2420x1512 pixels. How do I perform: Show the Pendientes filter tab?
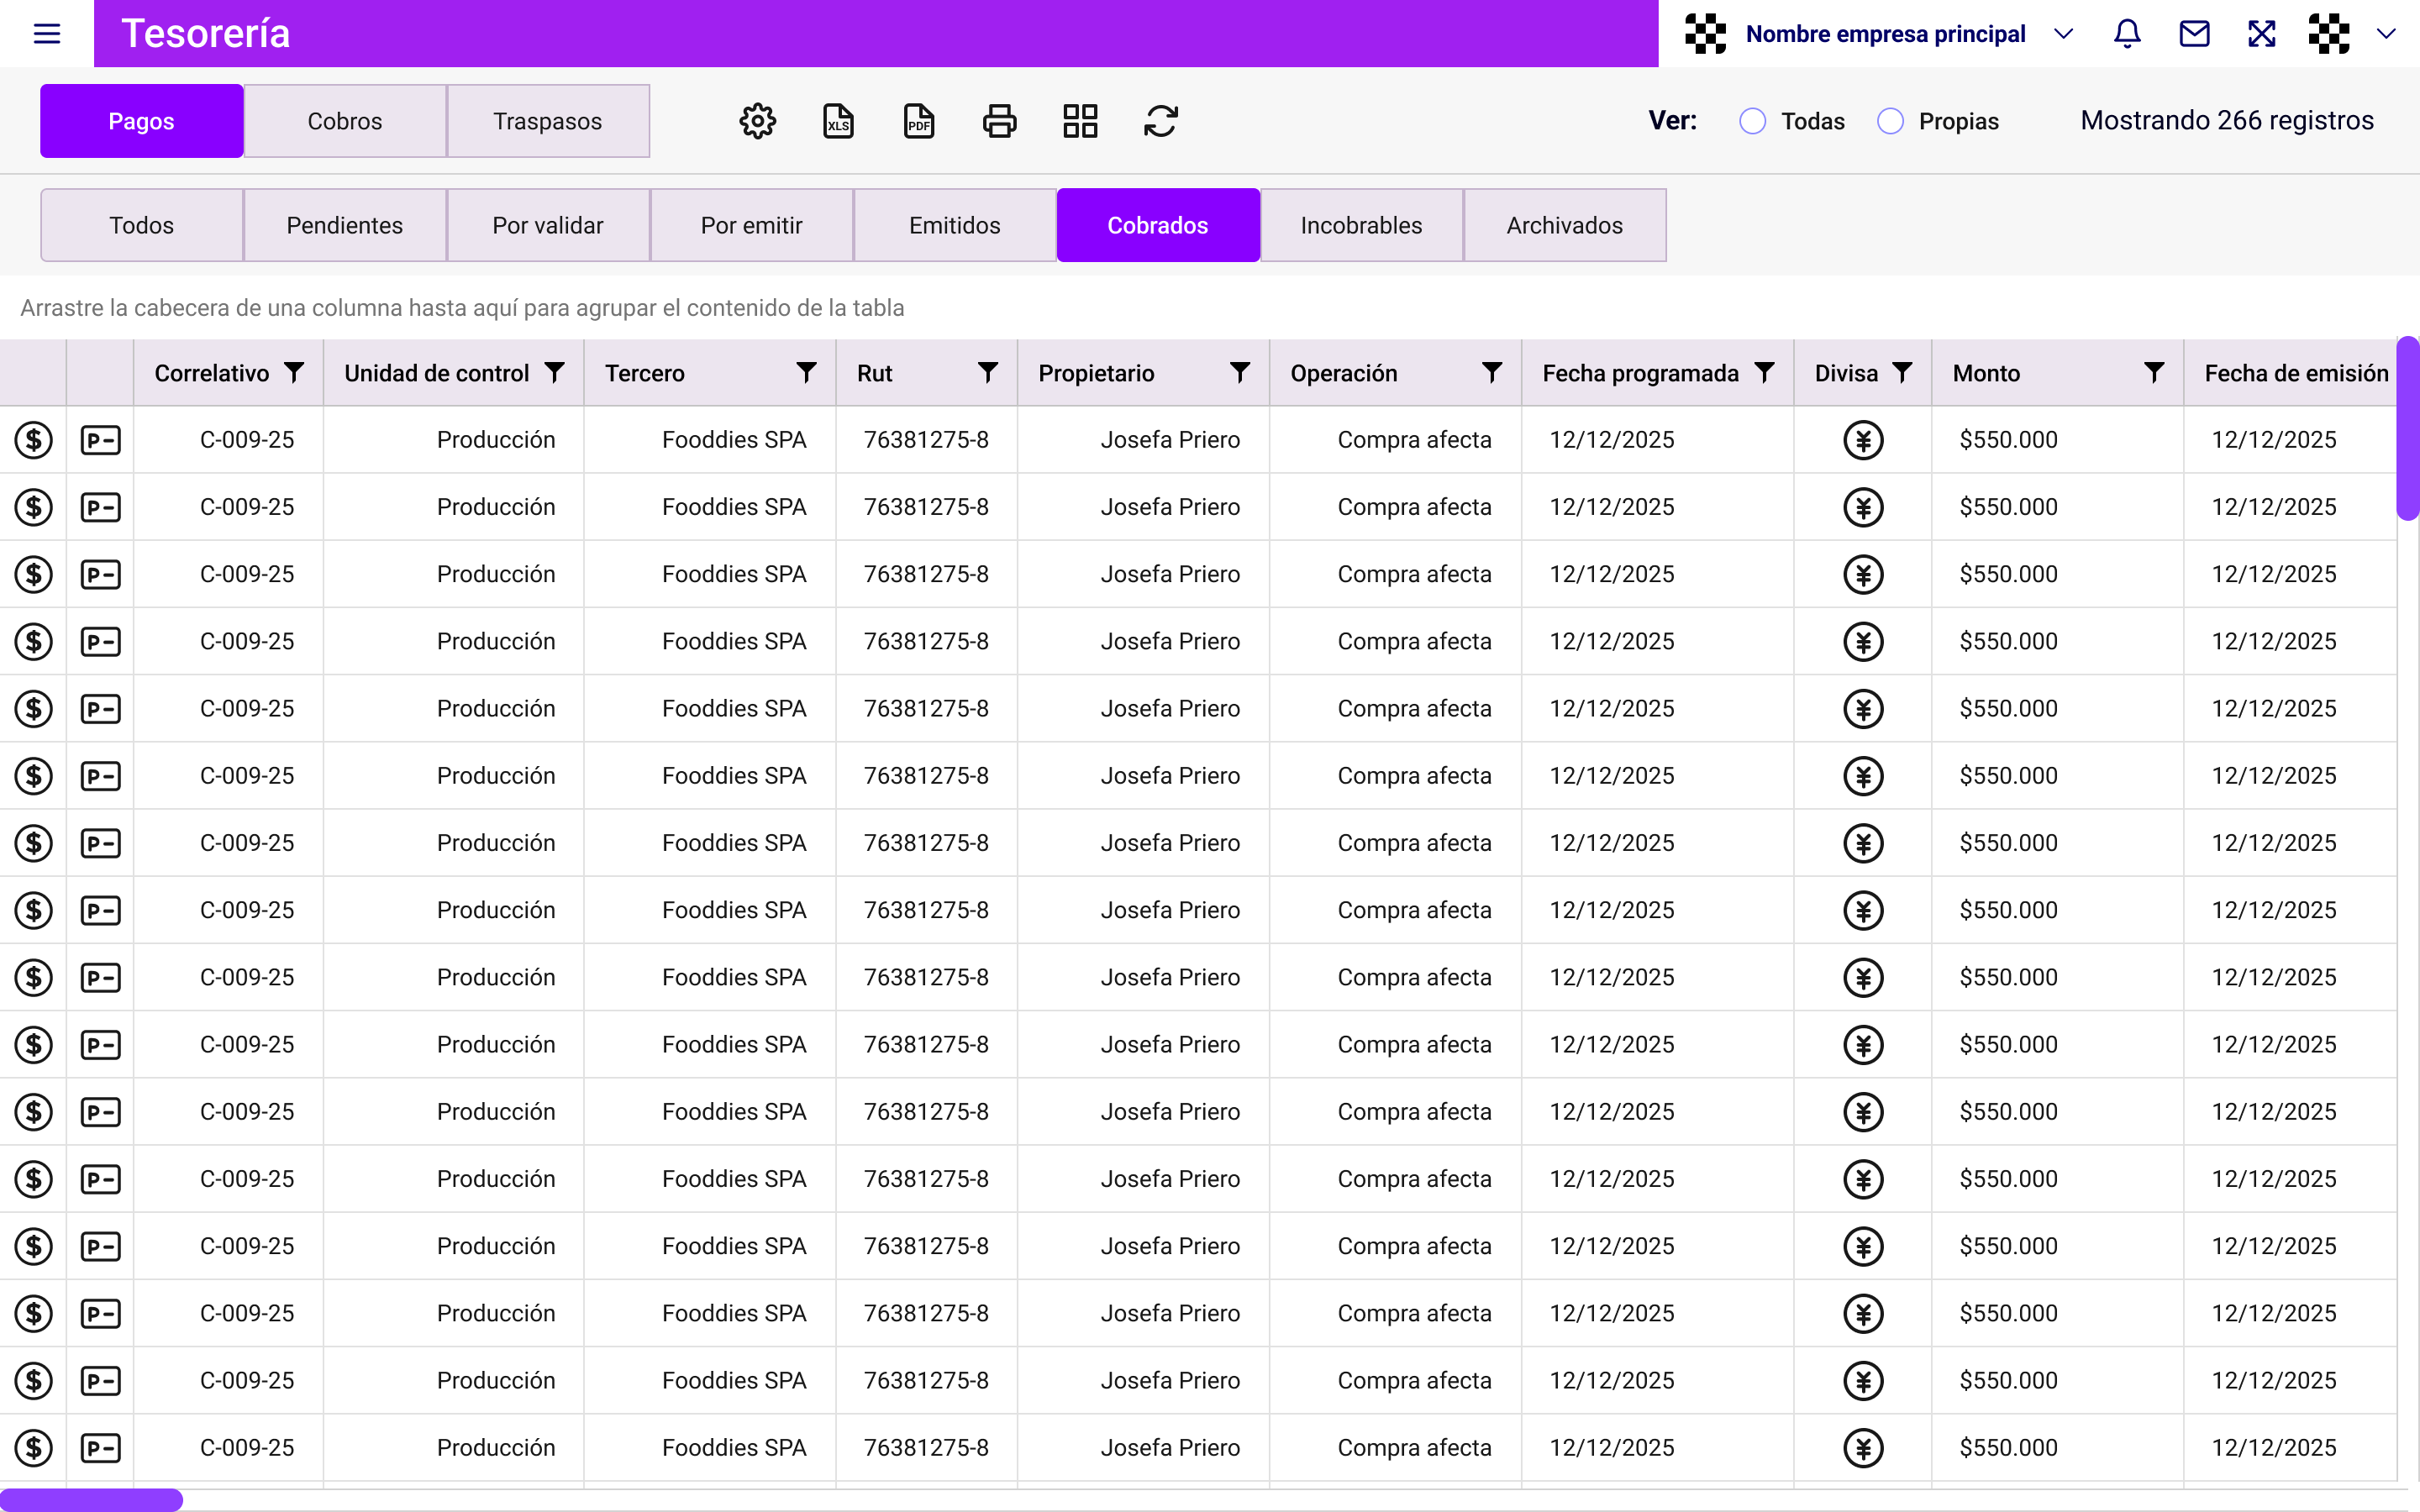coord(345,225)
